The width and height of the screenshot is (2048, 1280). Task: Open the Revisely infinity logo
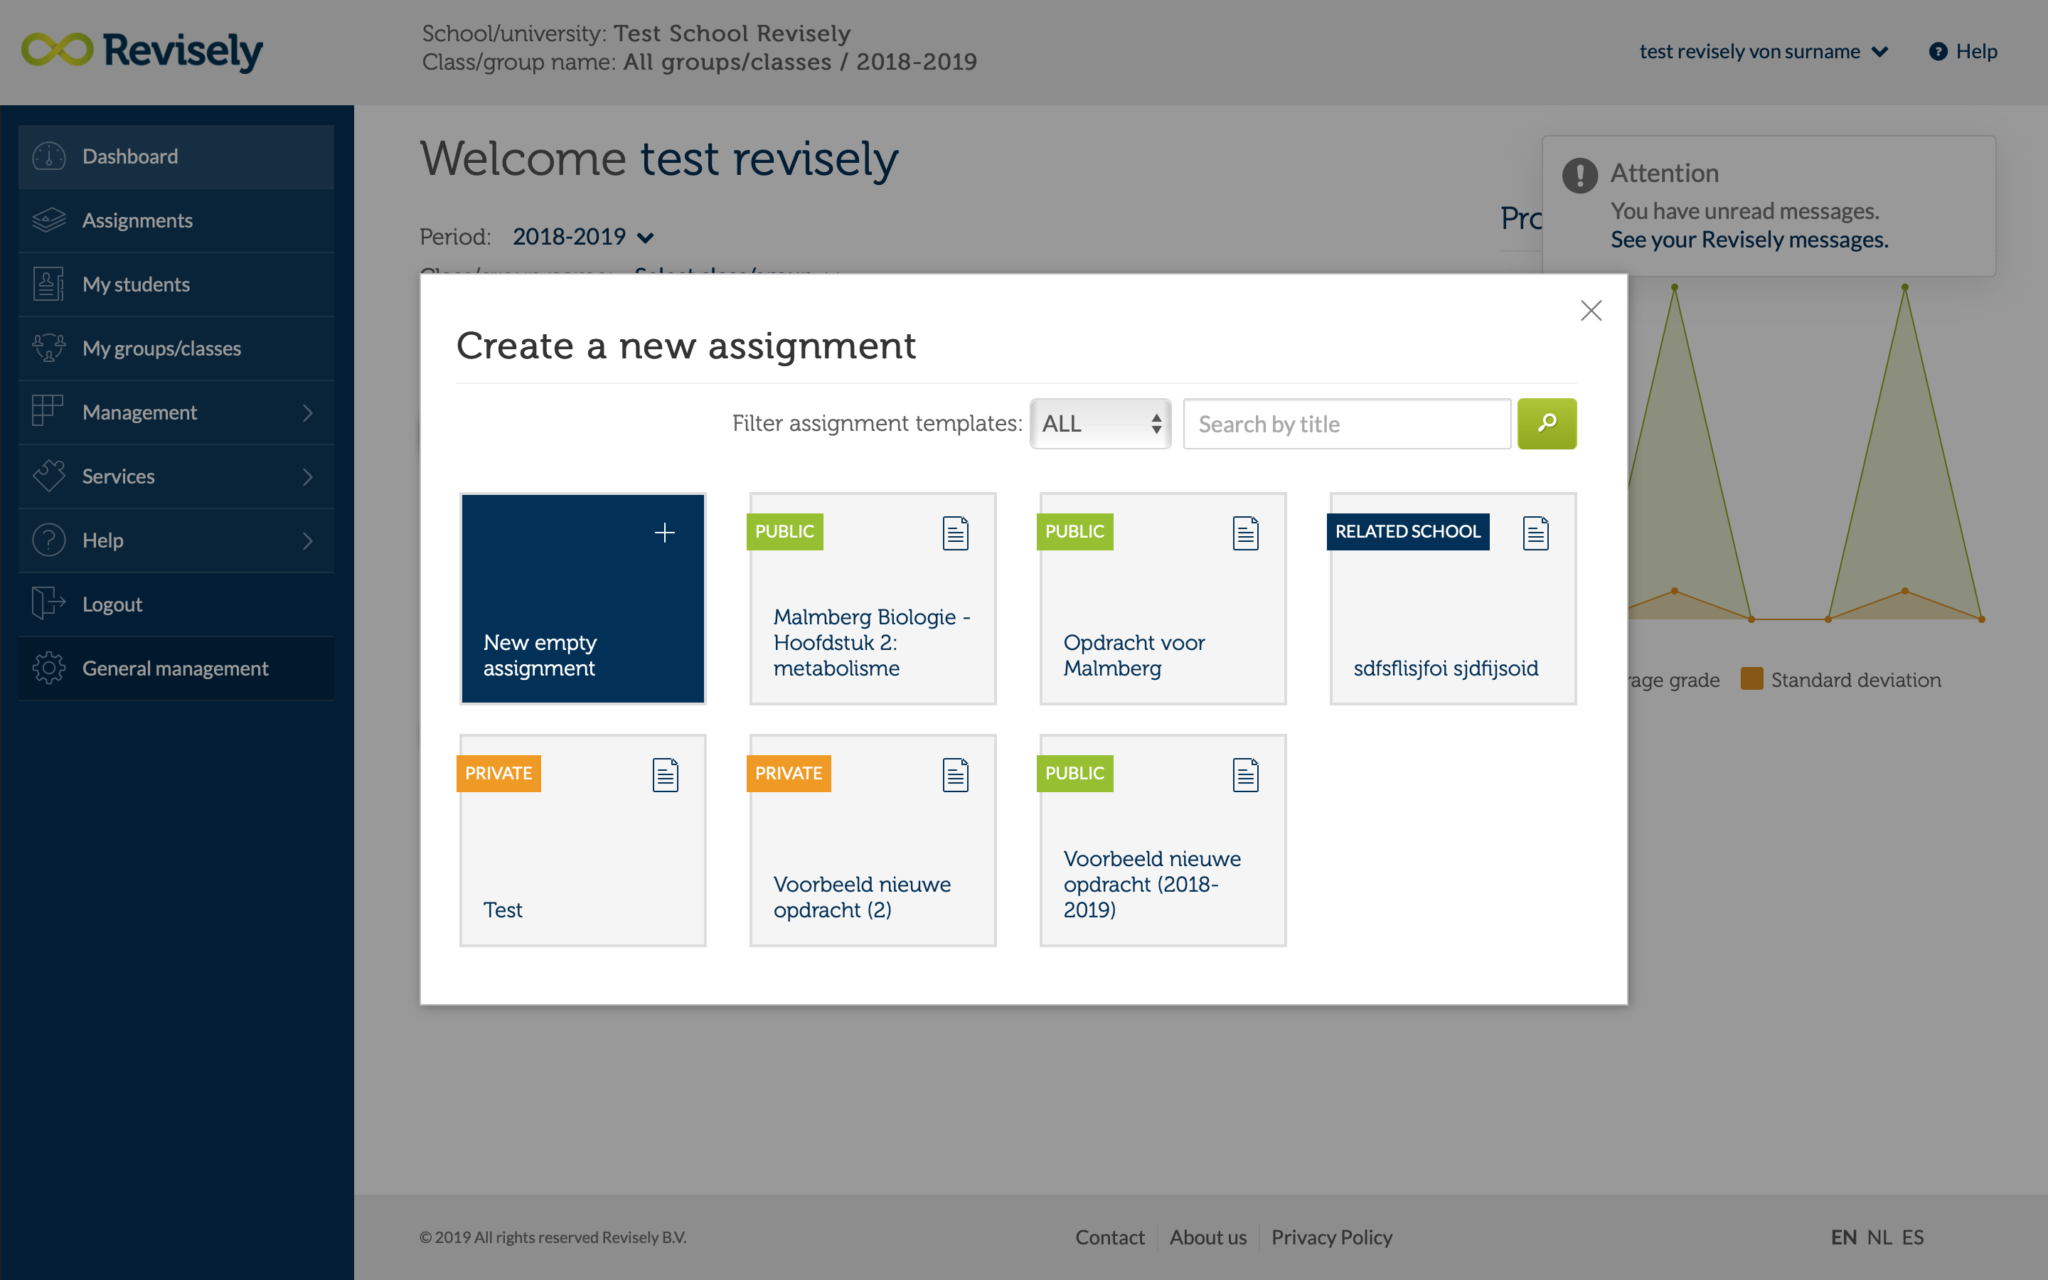pos(57,48)
